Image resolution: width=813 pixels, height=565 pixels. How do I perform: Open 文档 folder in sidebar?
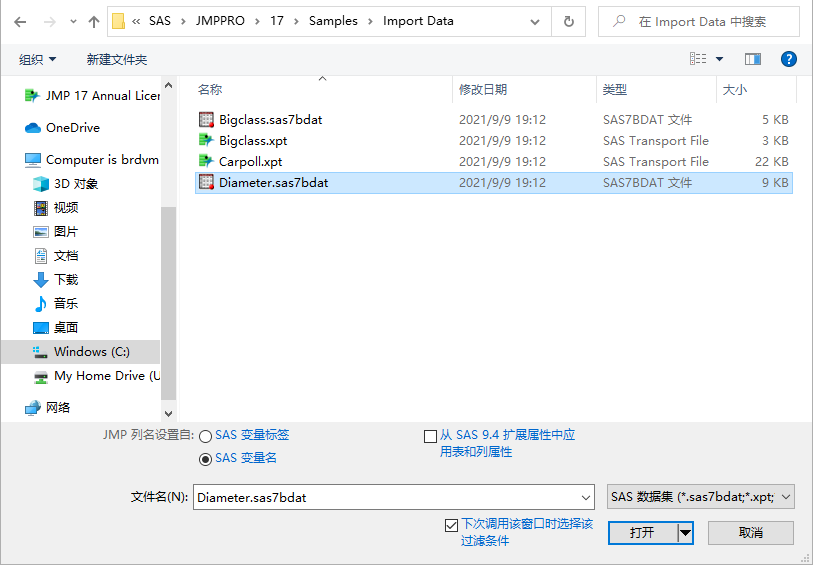(x=55, y=256)
